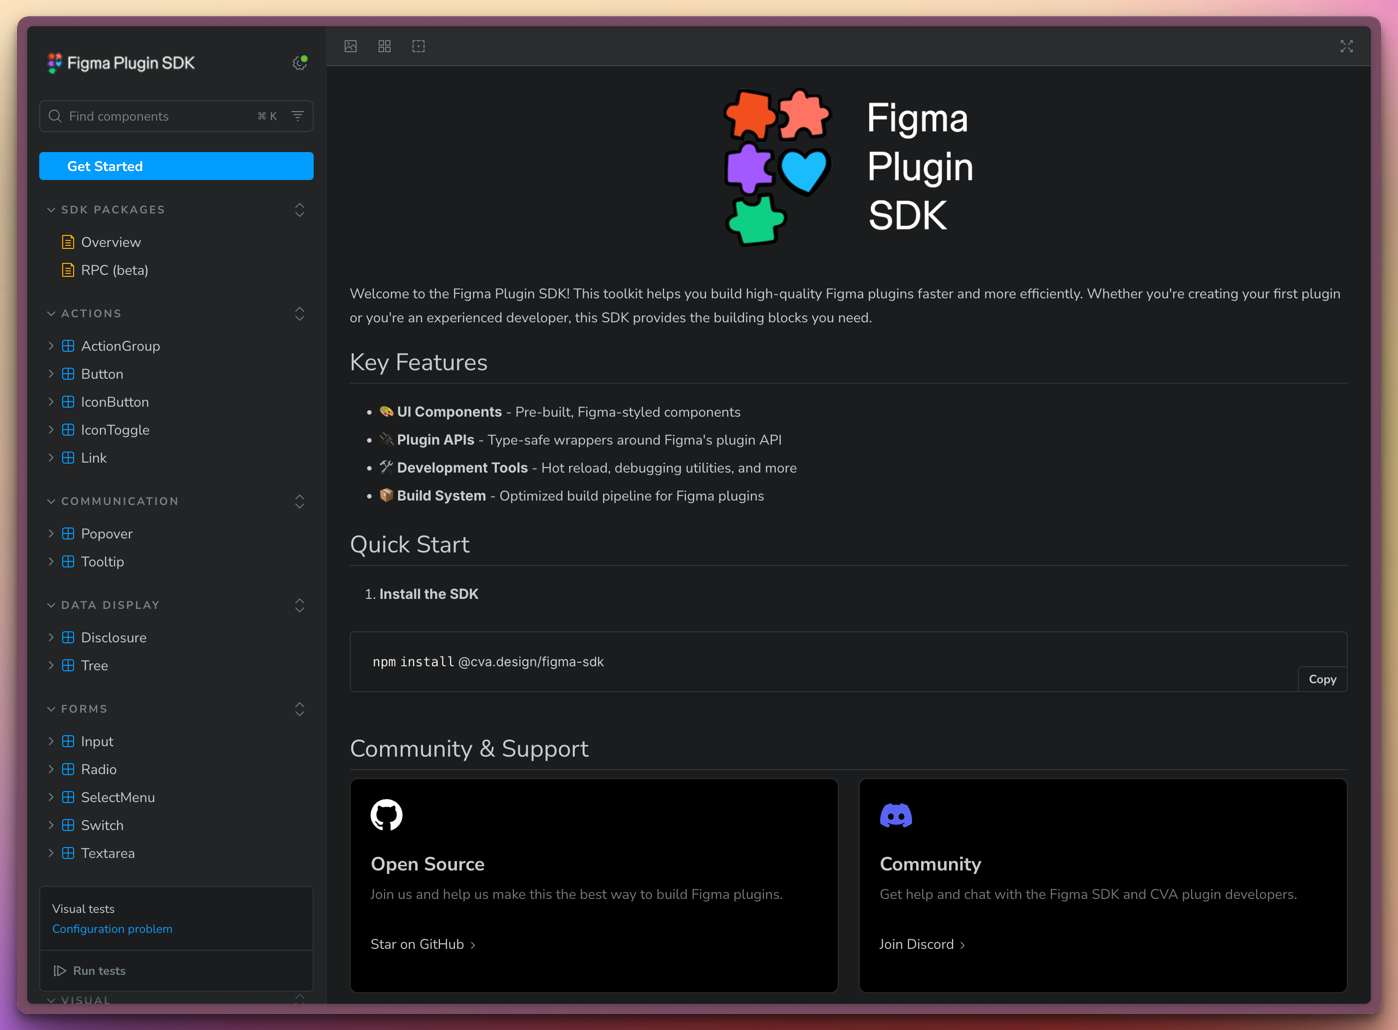Image resolution: width=1398 pixels, height=1030 pixels.
Task: Click the IconToggle component icon
Action: (68, 430)
